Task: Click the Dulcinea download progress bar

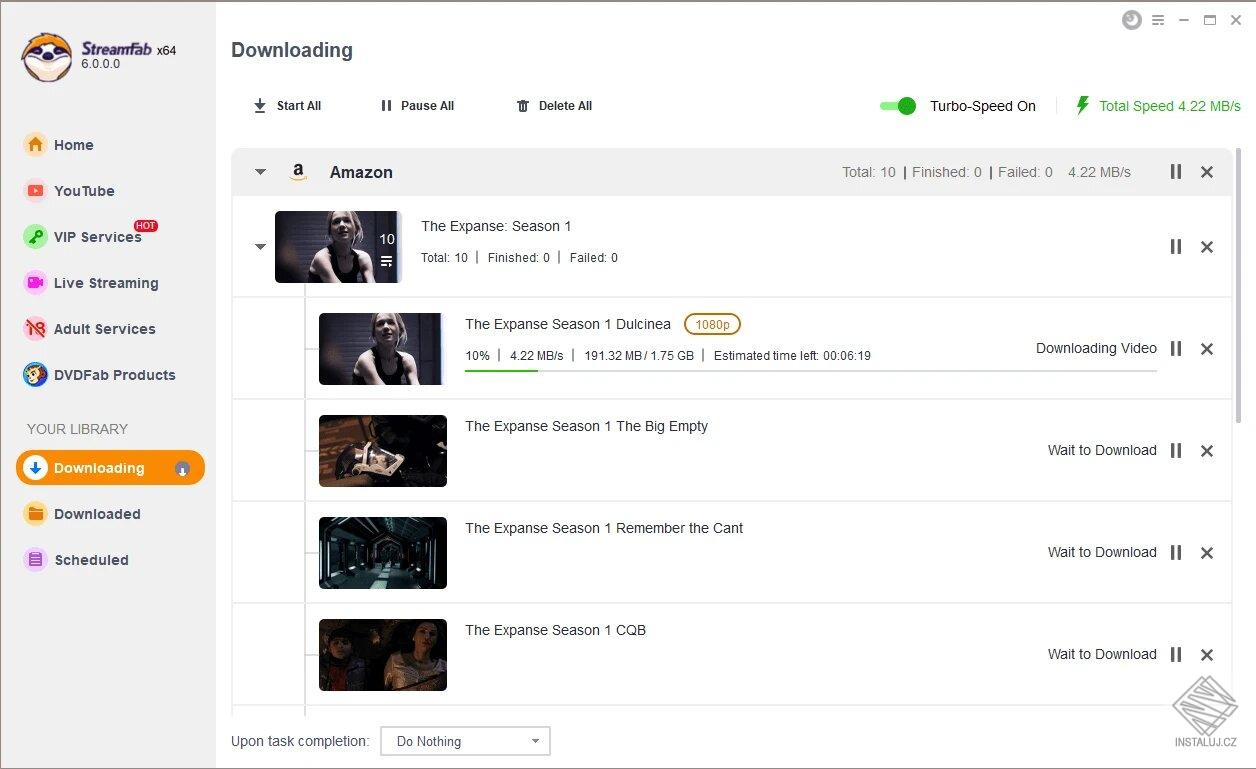Action: pyautogui.click(x=810, y=371)
